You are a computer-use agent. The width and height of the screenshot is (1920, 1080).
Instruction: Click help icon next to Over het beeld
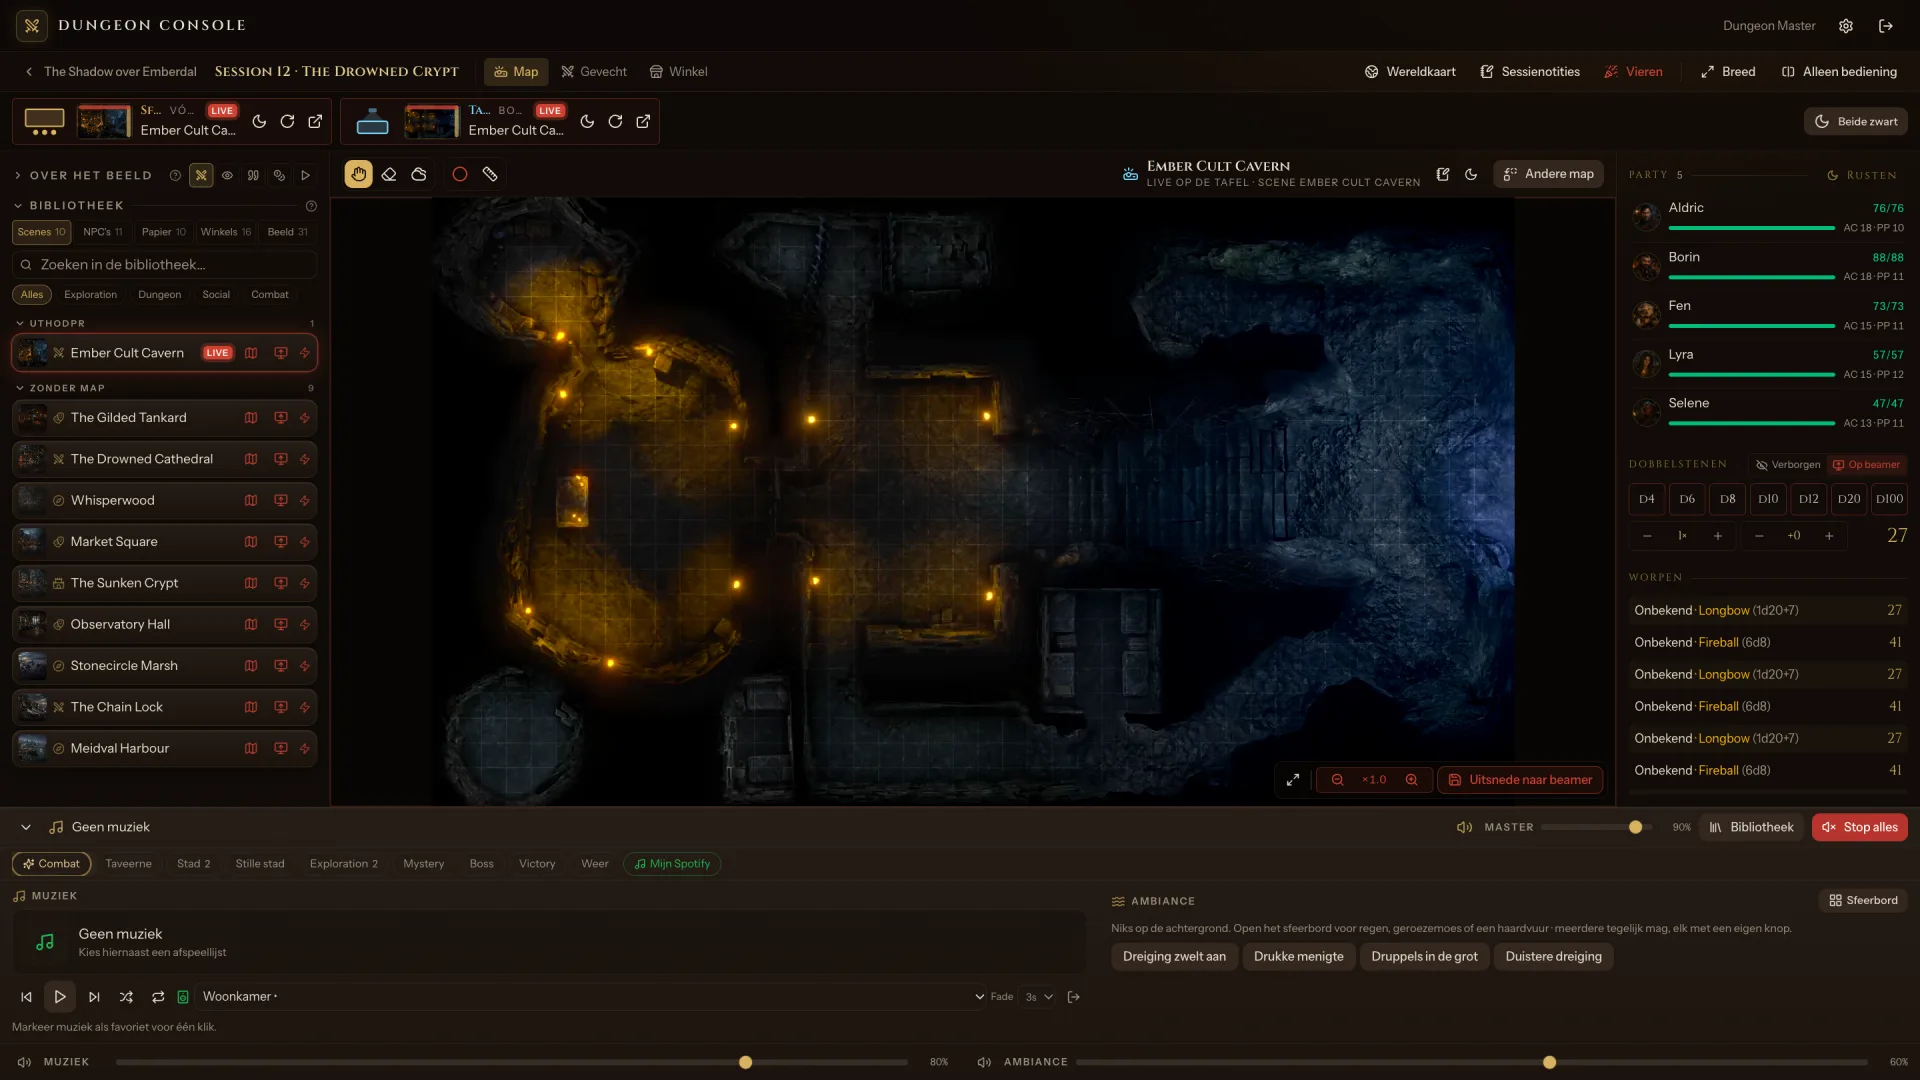pos(175,175)
